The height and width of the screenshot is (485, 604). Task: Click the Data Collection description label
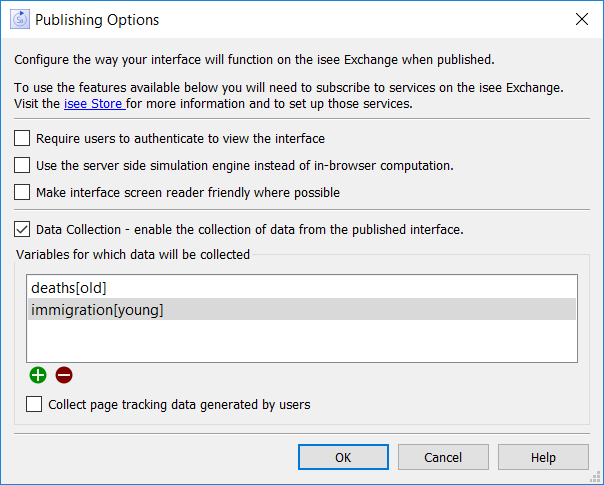click(250, 230)
